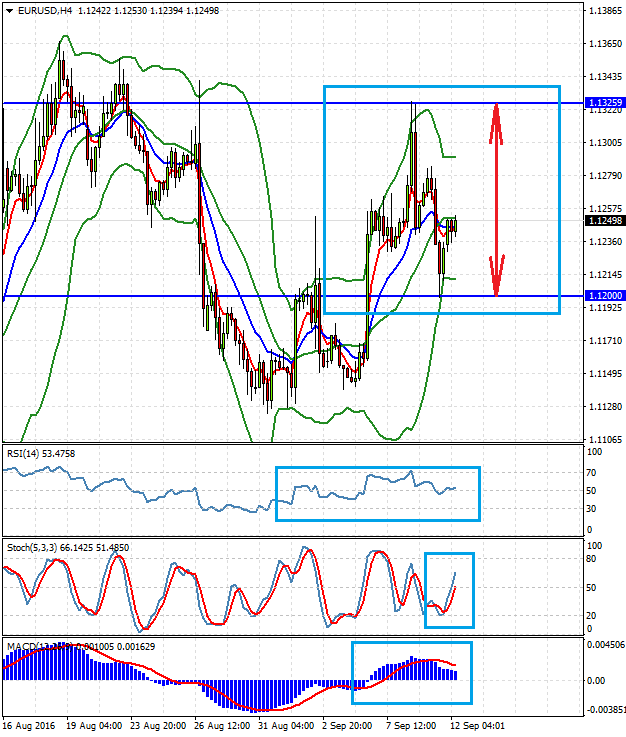Click the red double-headed arrow's lower arrowhead
Image resolution: width=626 pixels, height=737 pixels.
496,282
